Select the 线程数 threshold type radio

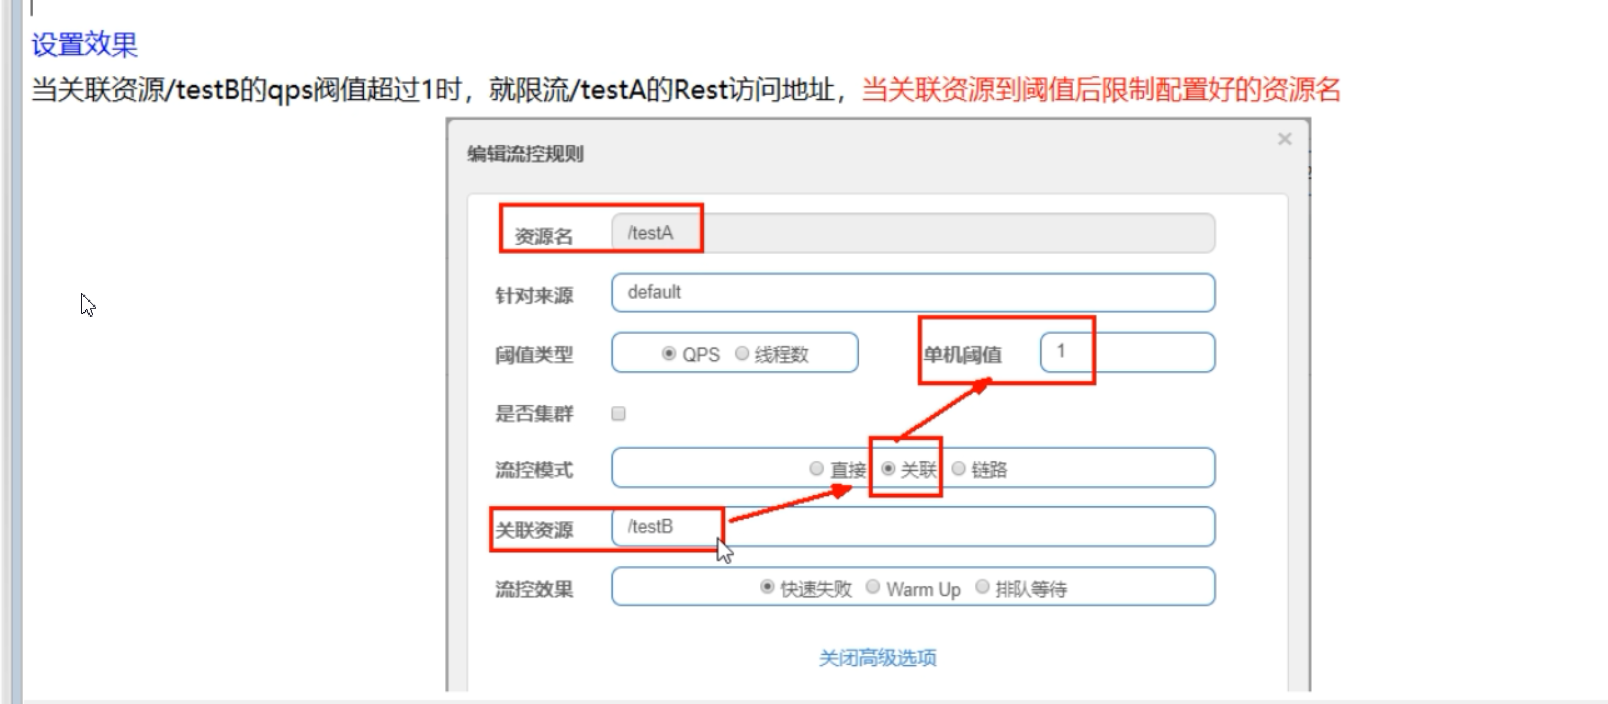pyautogui.click(x=742, y=354)
